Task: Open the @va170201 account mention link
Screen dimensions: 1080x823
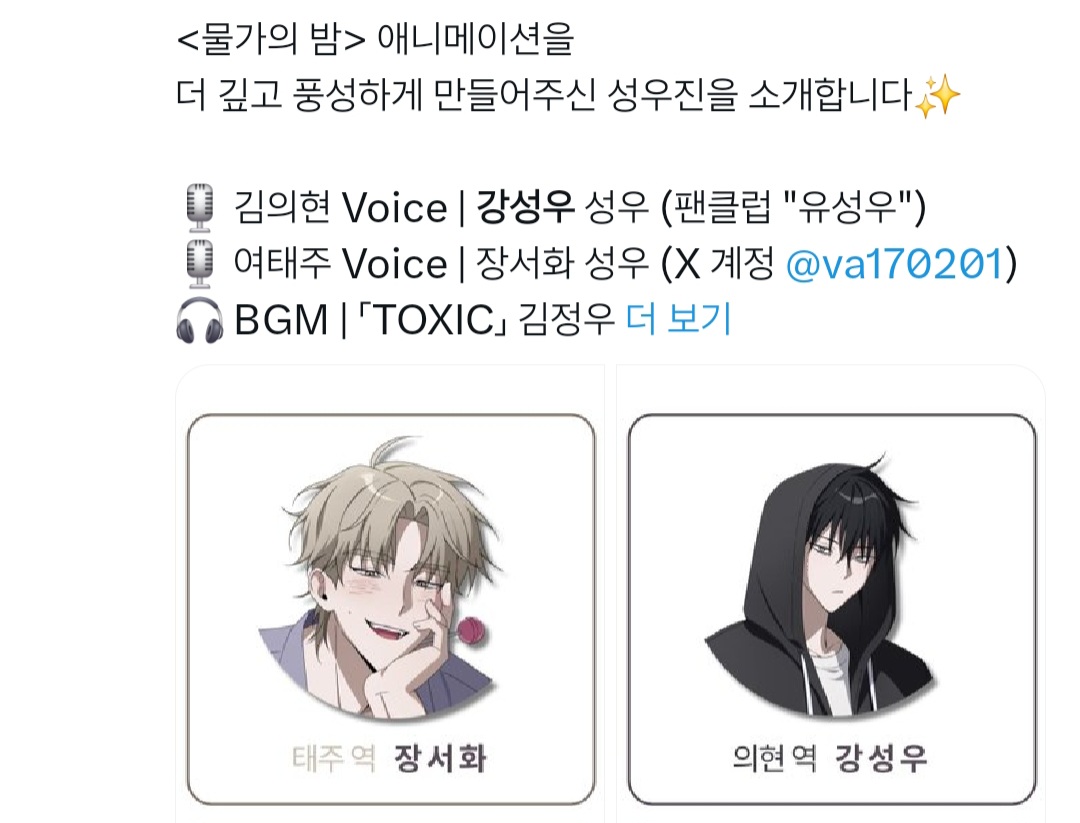Action: pos(894,264)
